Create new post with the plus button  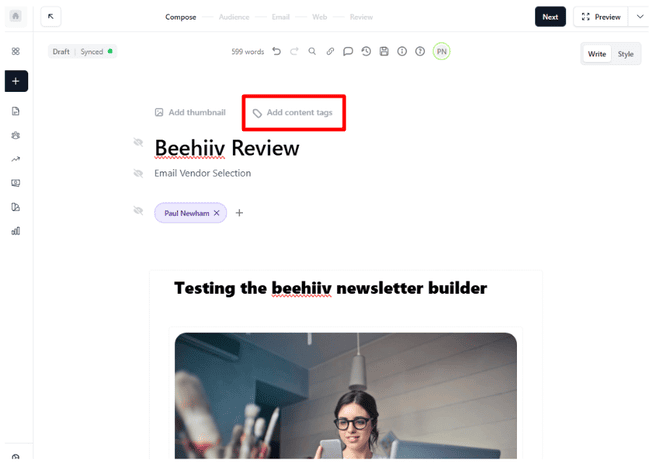[16, 81]
